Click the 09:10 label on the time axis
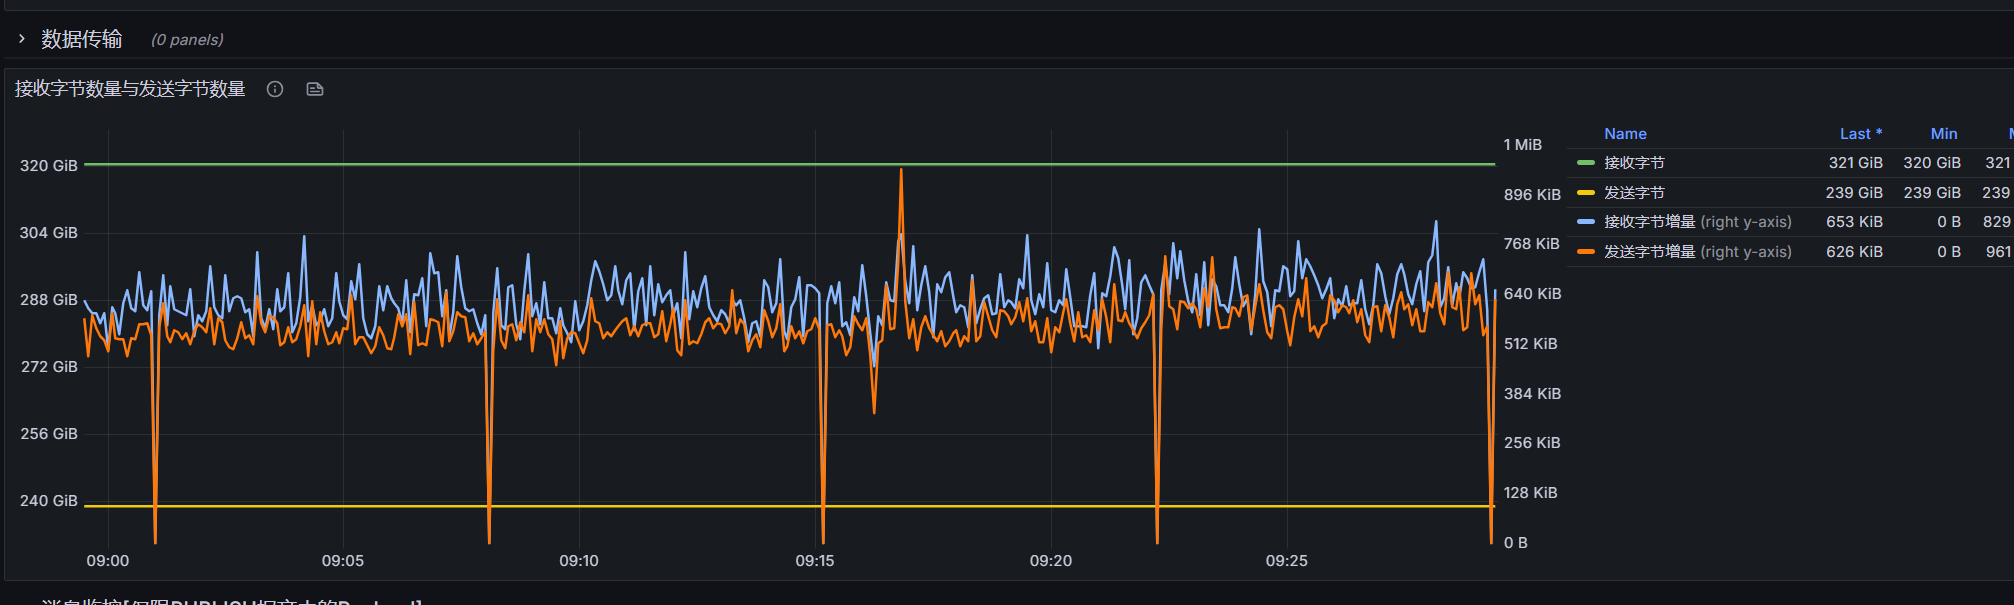 tap(579, 561)
